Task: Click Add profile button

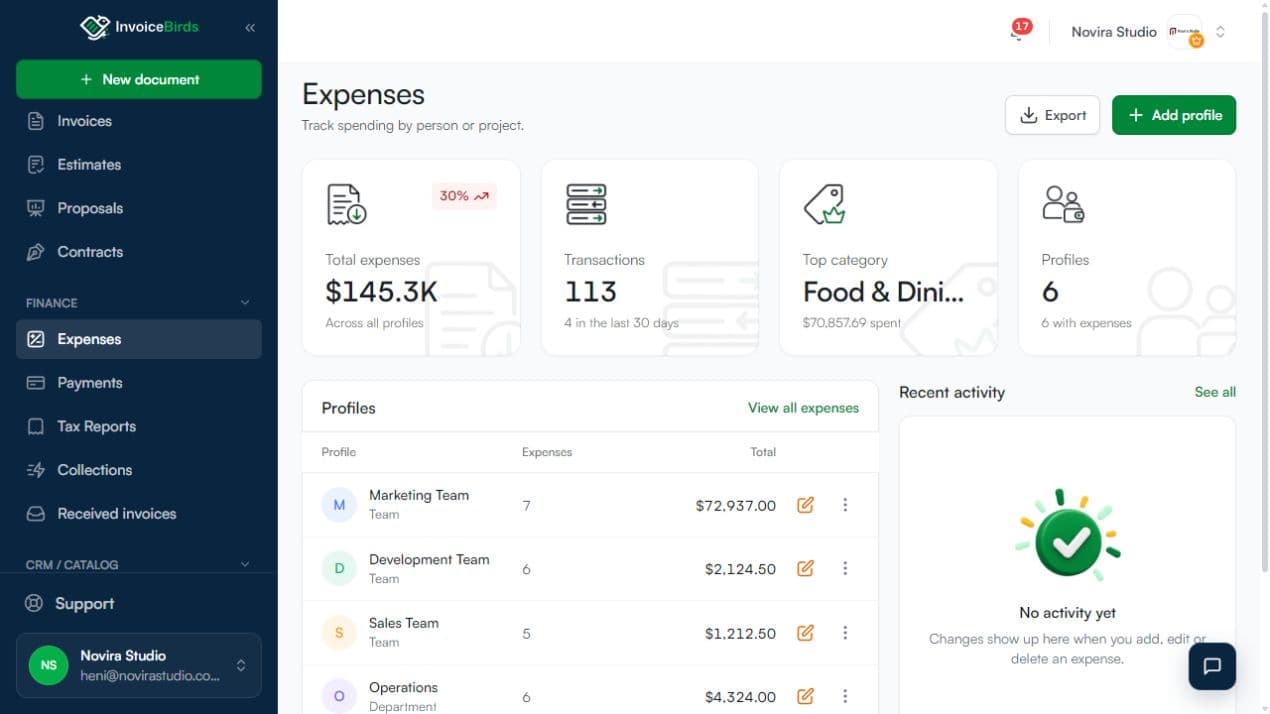Action: coord(1174,115)
